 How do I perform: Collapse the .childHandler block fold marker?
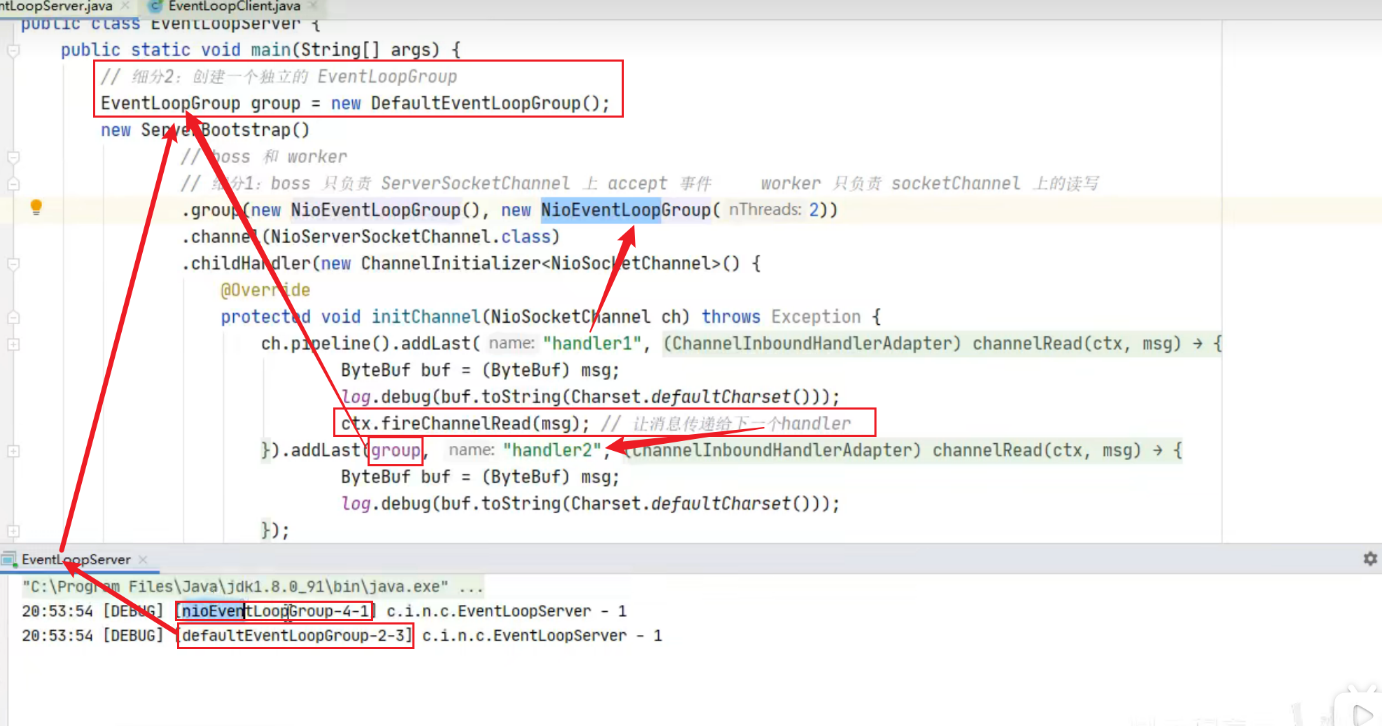tap(13, 264)
